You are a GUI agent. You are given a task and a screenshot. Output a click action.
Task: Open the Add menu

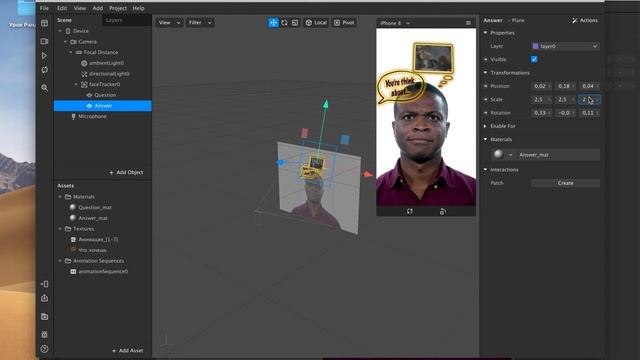click(x=98, y=8)
